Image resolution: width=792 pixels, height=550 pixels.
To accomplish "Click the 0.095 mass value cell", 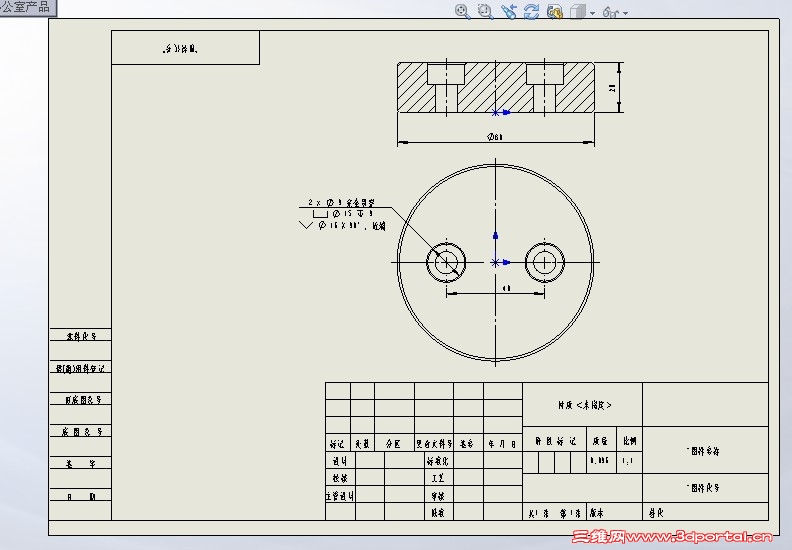I will (x=601, y=461).
